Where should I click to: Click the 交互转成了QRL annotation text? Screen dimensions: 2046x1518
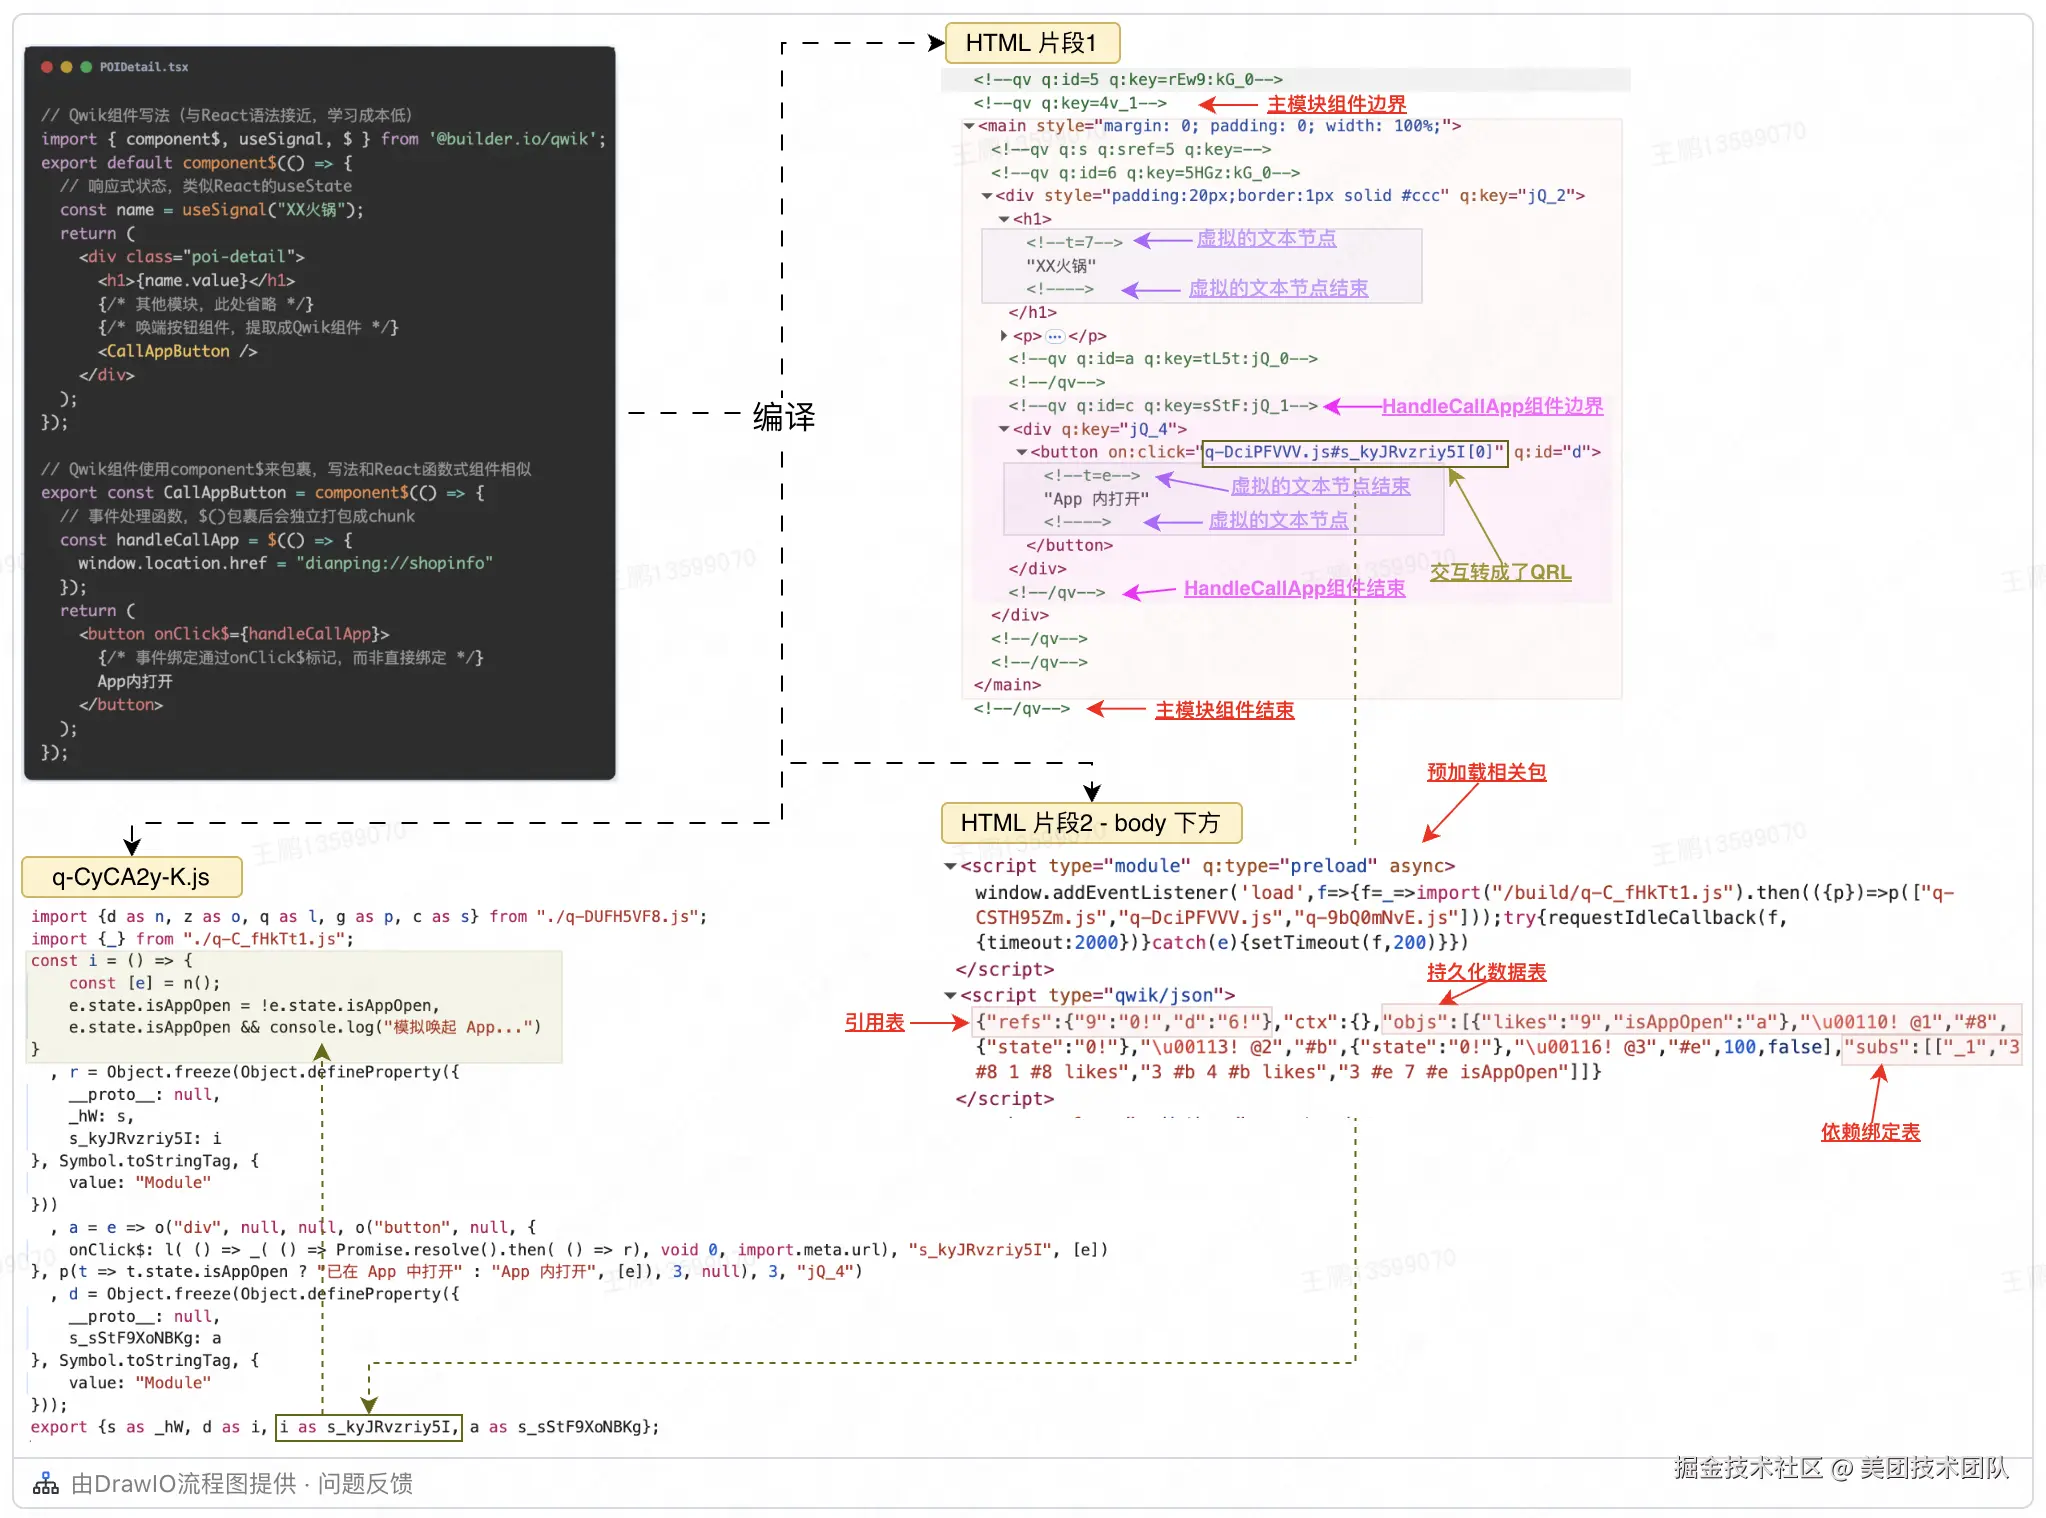(x=1500, y=572)
